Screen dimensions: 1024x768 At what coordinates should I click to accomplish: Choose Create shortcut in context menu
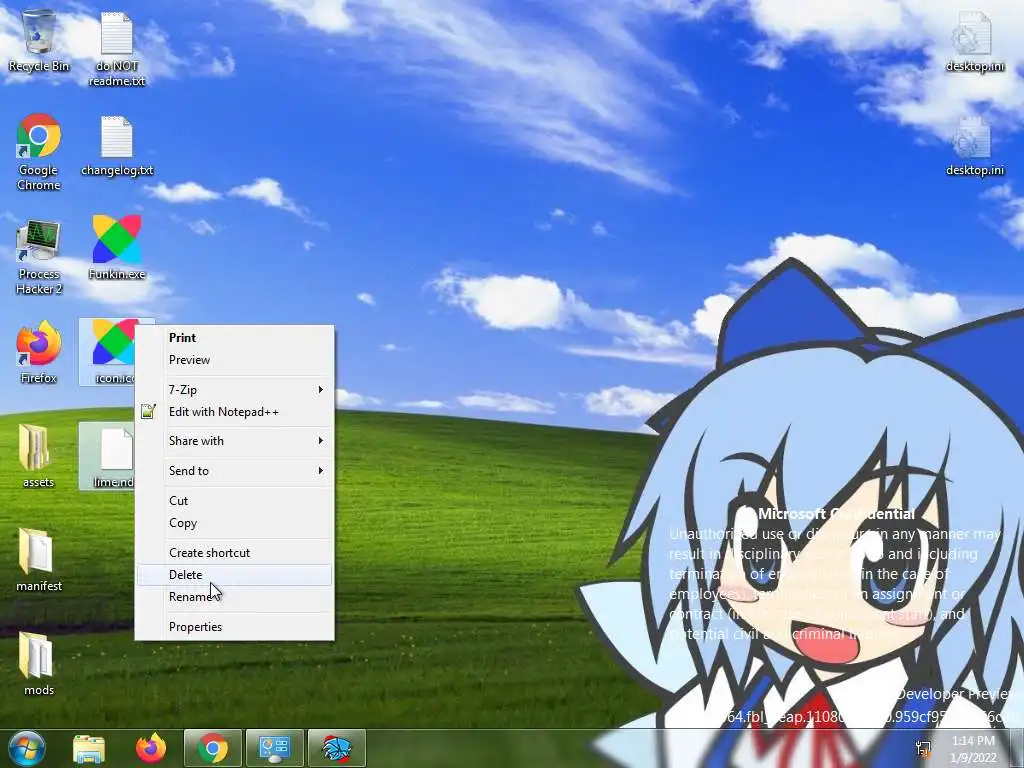tap(234, 553)
